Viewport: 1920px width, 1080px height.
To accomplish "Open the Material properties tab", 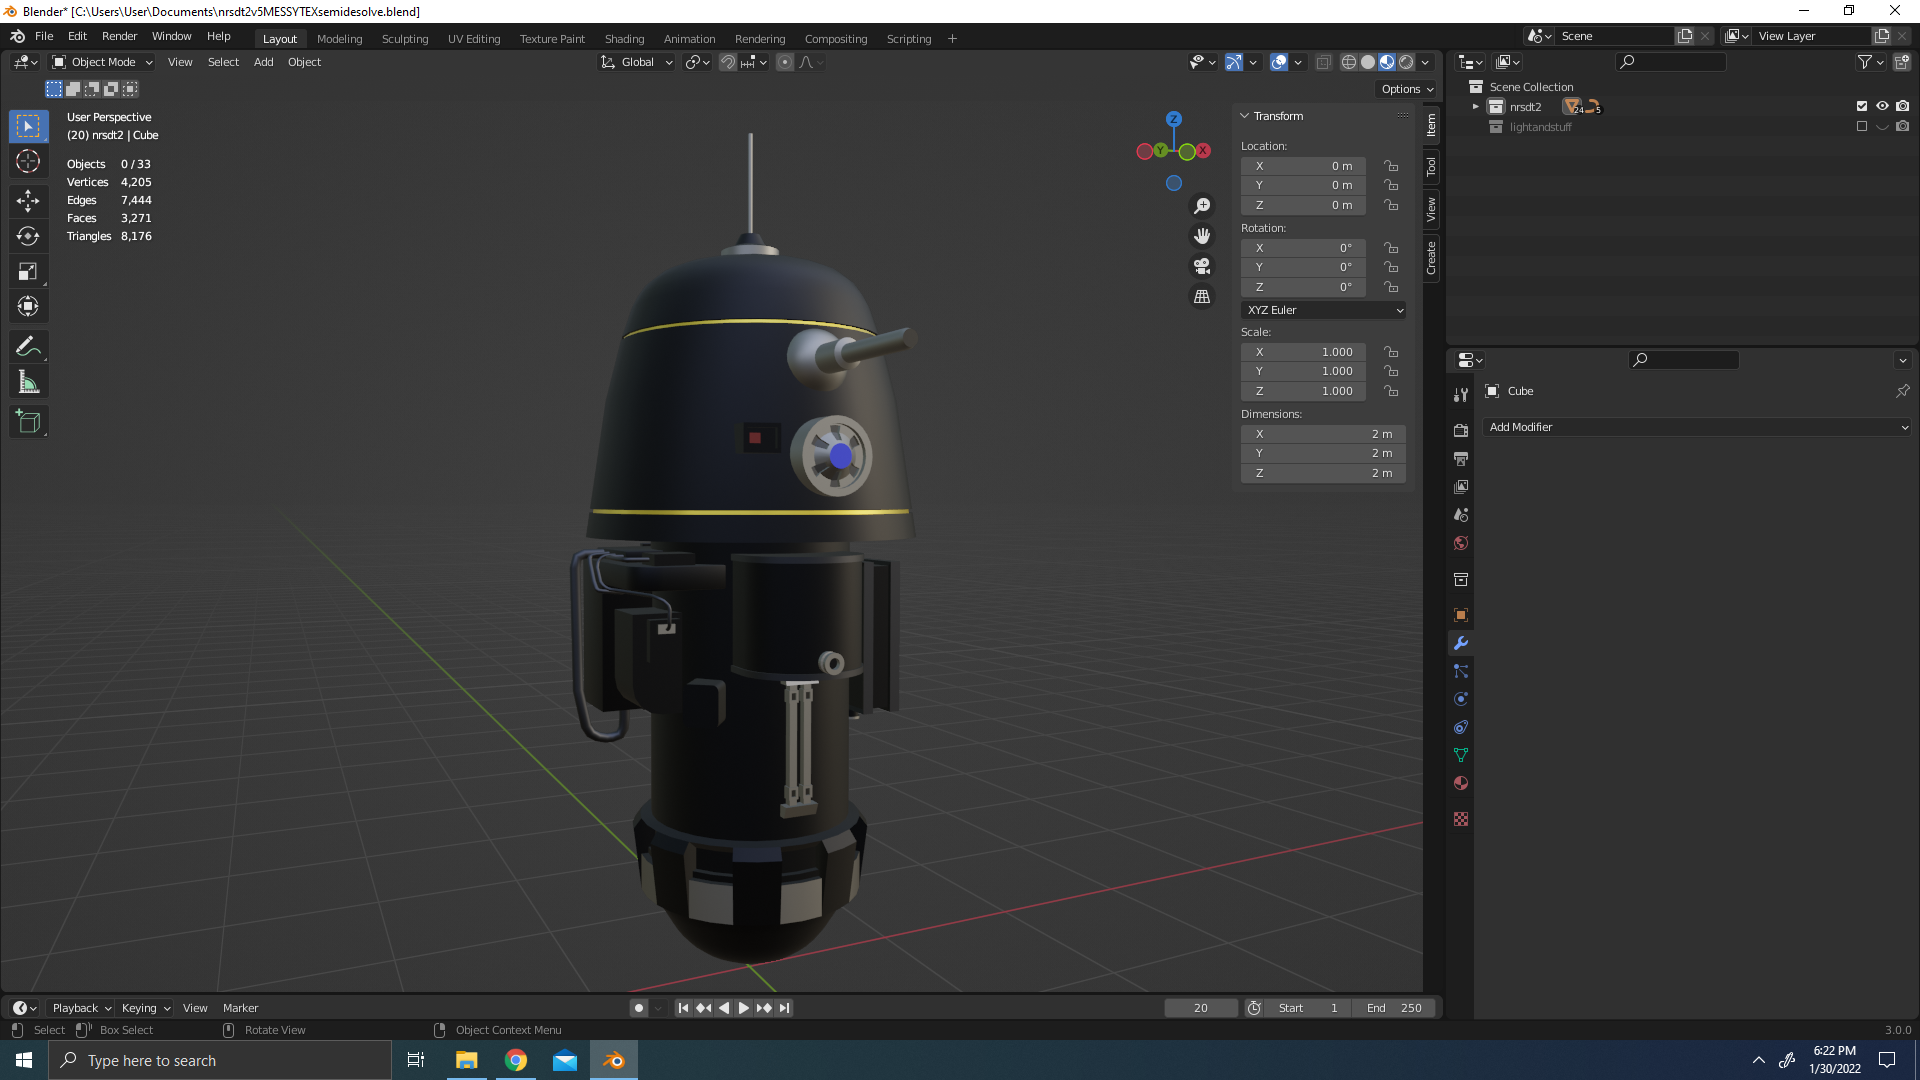I will [x=1461, y=783].
